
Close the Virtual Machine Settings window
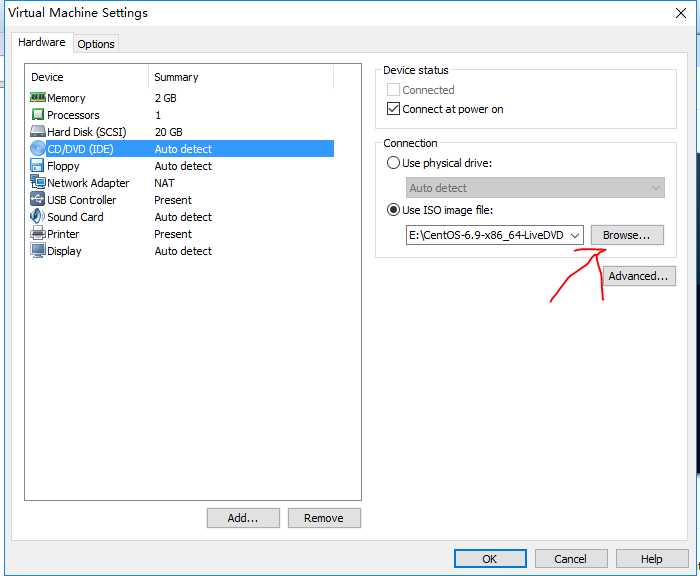pyautogui.click(x=680, y=13)
